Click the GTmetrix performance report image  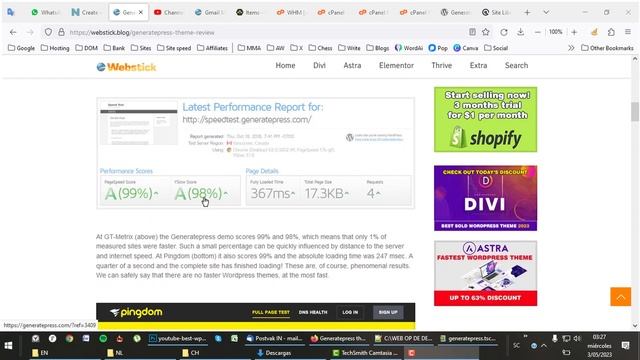point(256,153)
